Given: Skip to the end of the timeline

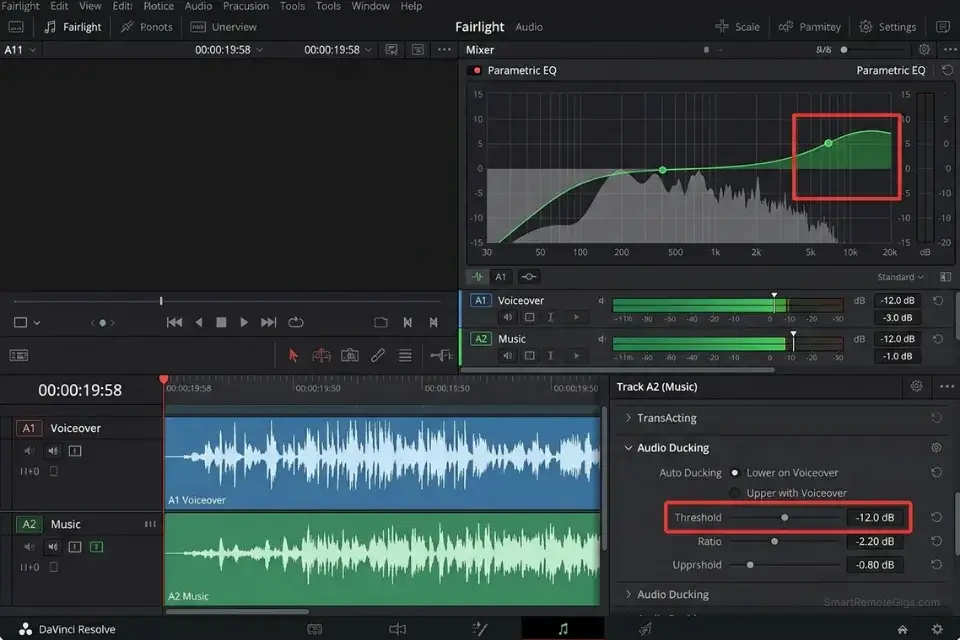Looking at the screenshot, I should point(268,322).
